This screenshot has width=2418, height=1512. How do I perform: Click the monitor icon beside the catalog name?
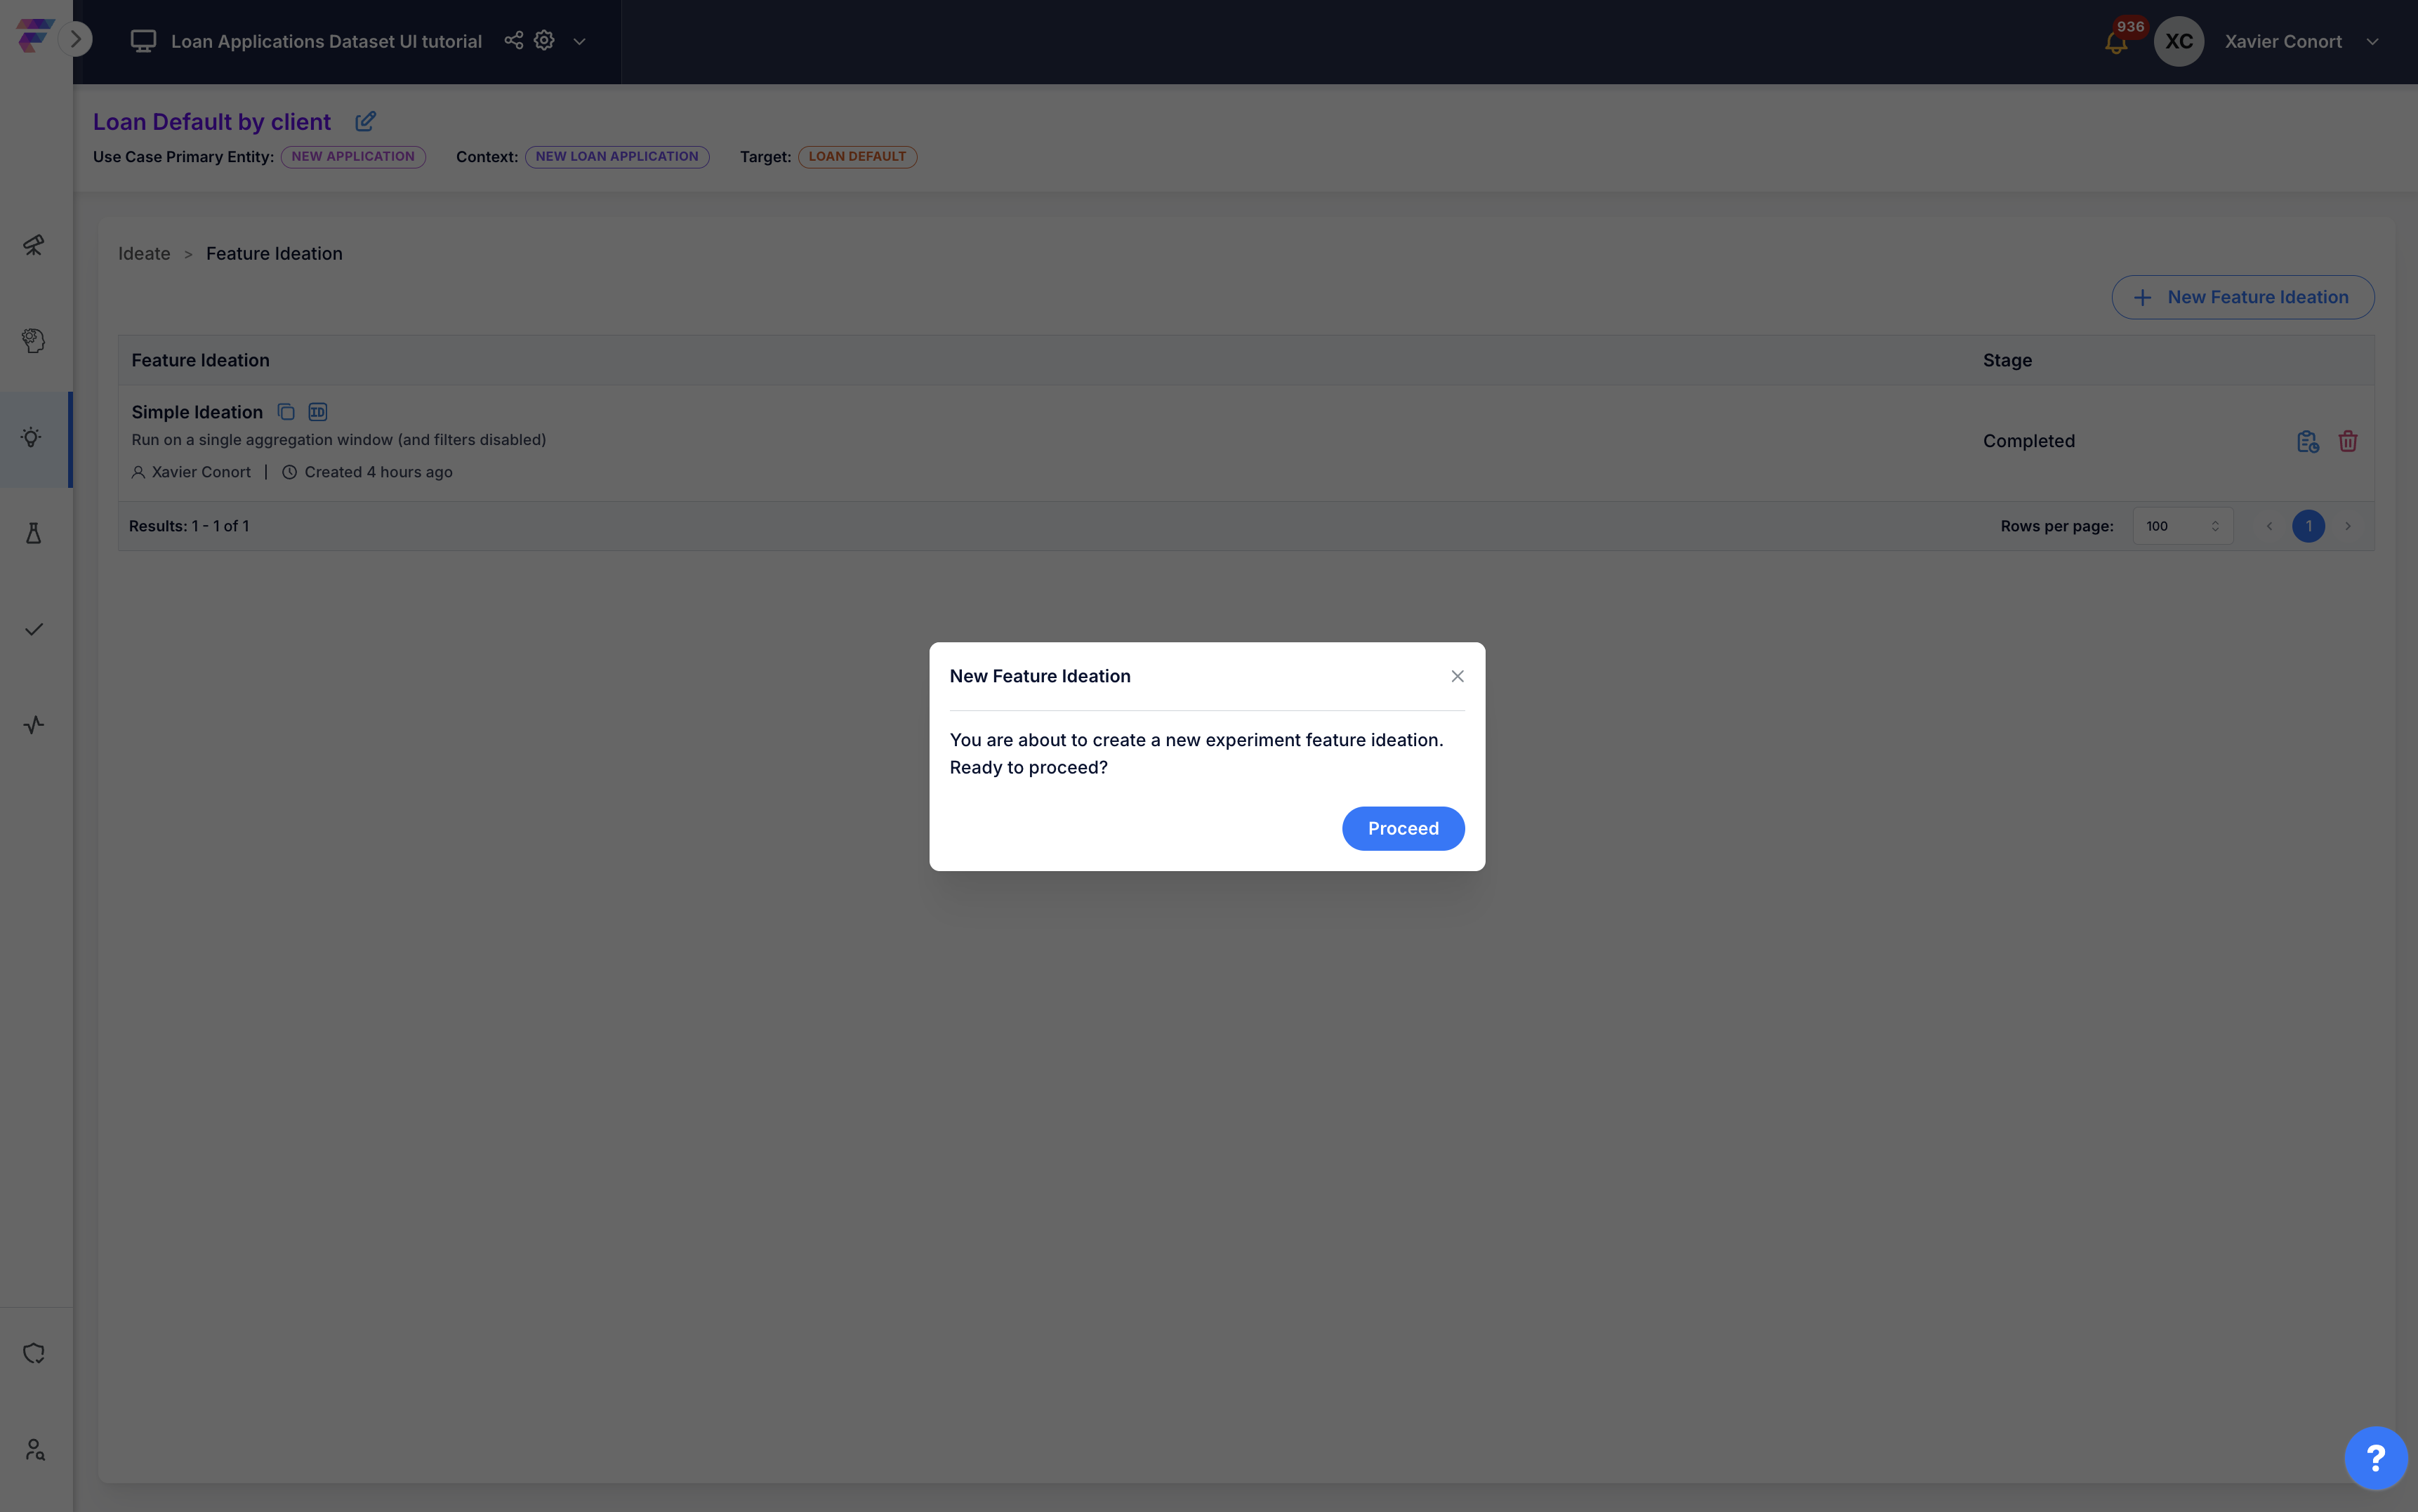point(143,41)
